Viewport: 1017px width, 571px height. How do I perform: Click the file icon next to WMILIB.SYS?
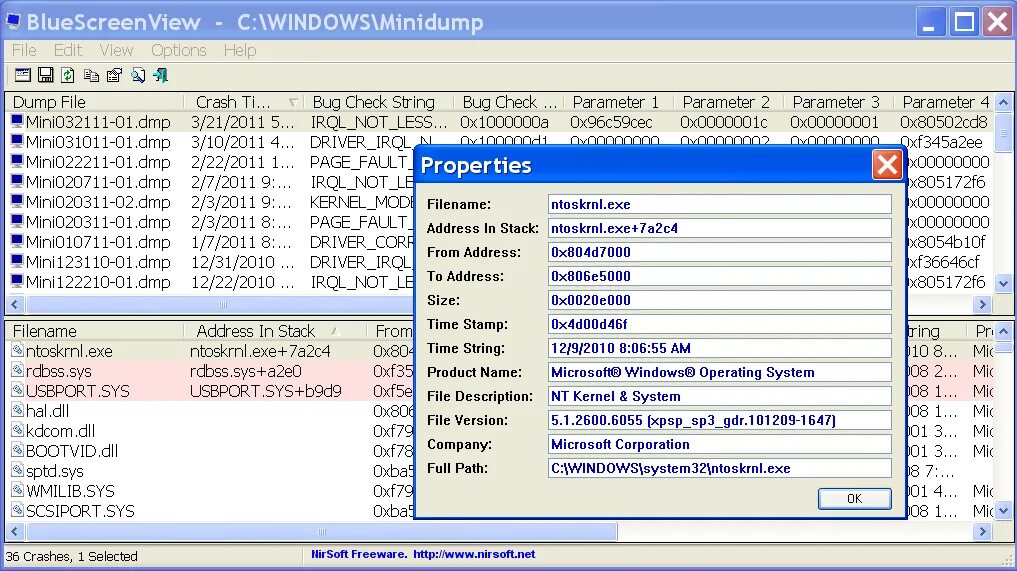click(18, 491)
